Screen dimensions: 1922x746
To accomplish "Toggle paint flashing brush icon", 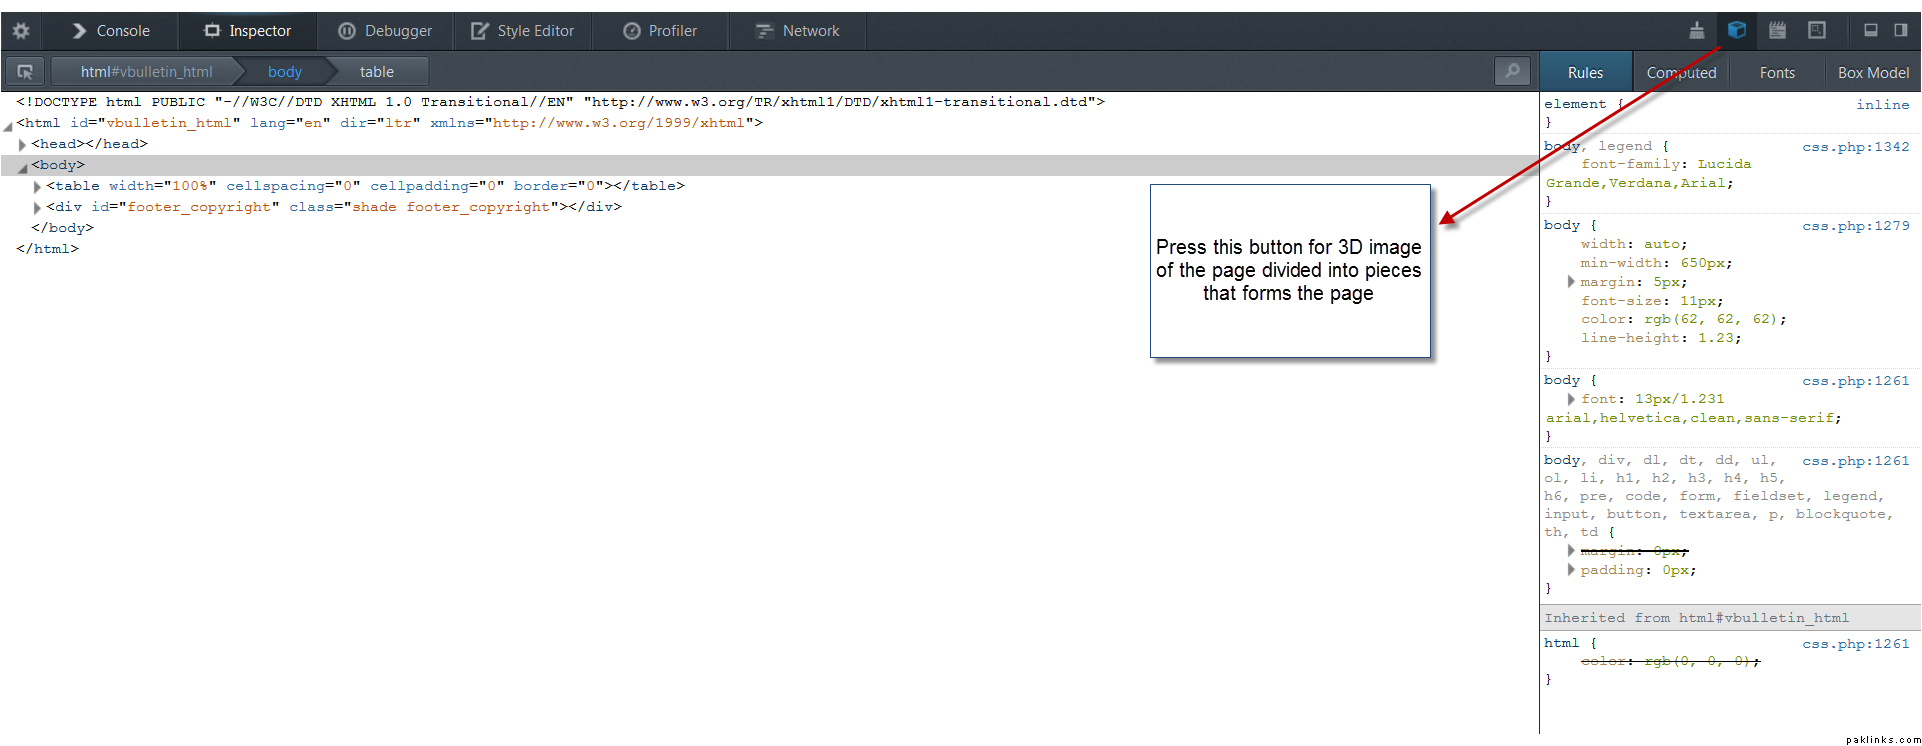I will (x=1697, y=30).
